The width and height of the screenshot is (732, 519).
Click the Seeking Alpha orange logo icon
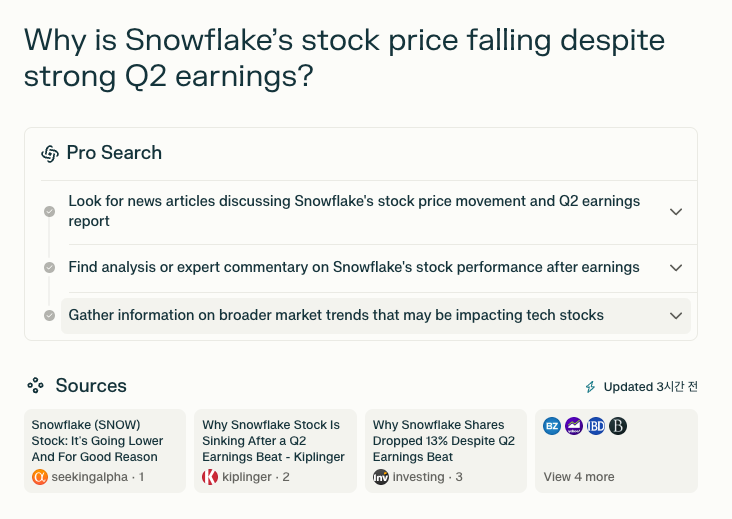(x=40, y=477)
